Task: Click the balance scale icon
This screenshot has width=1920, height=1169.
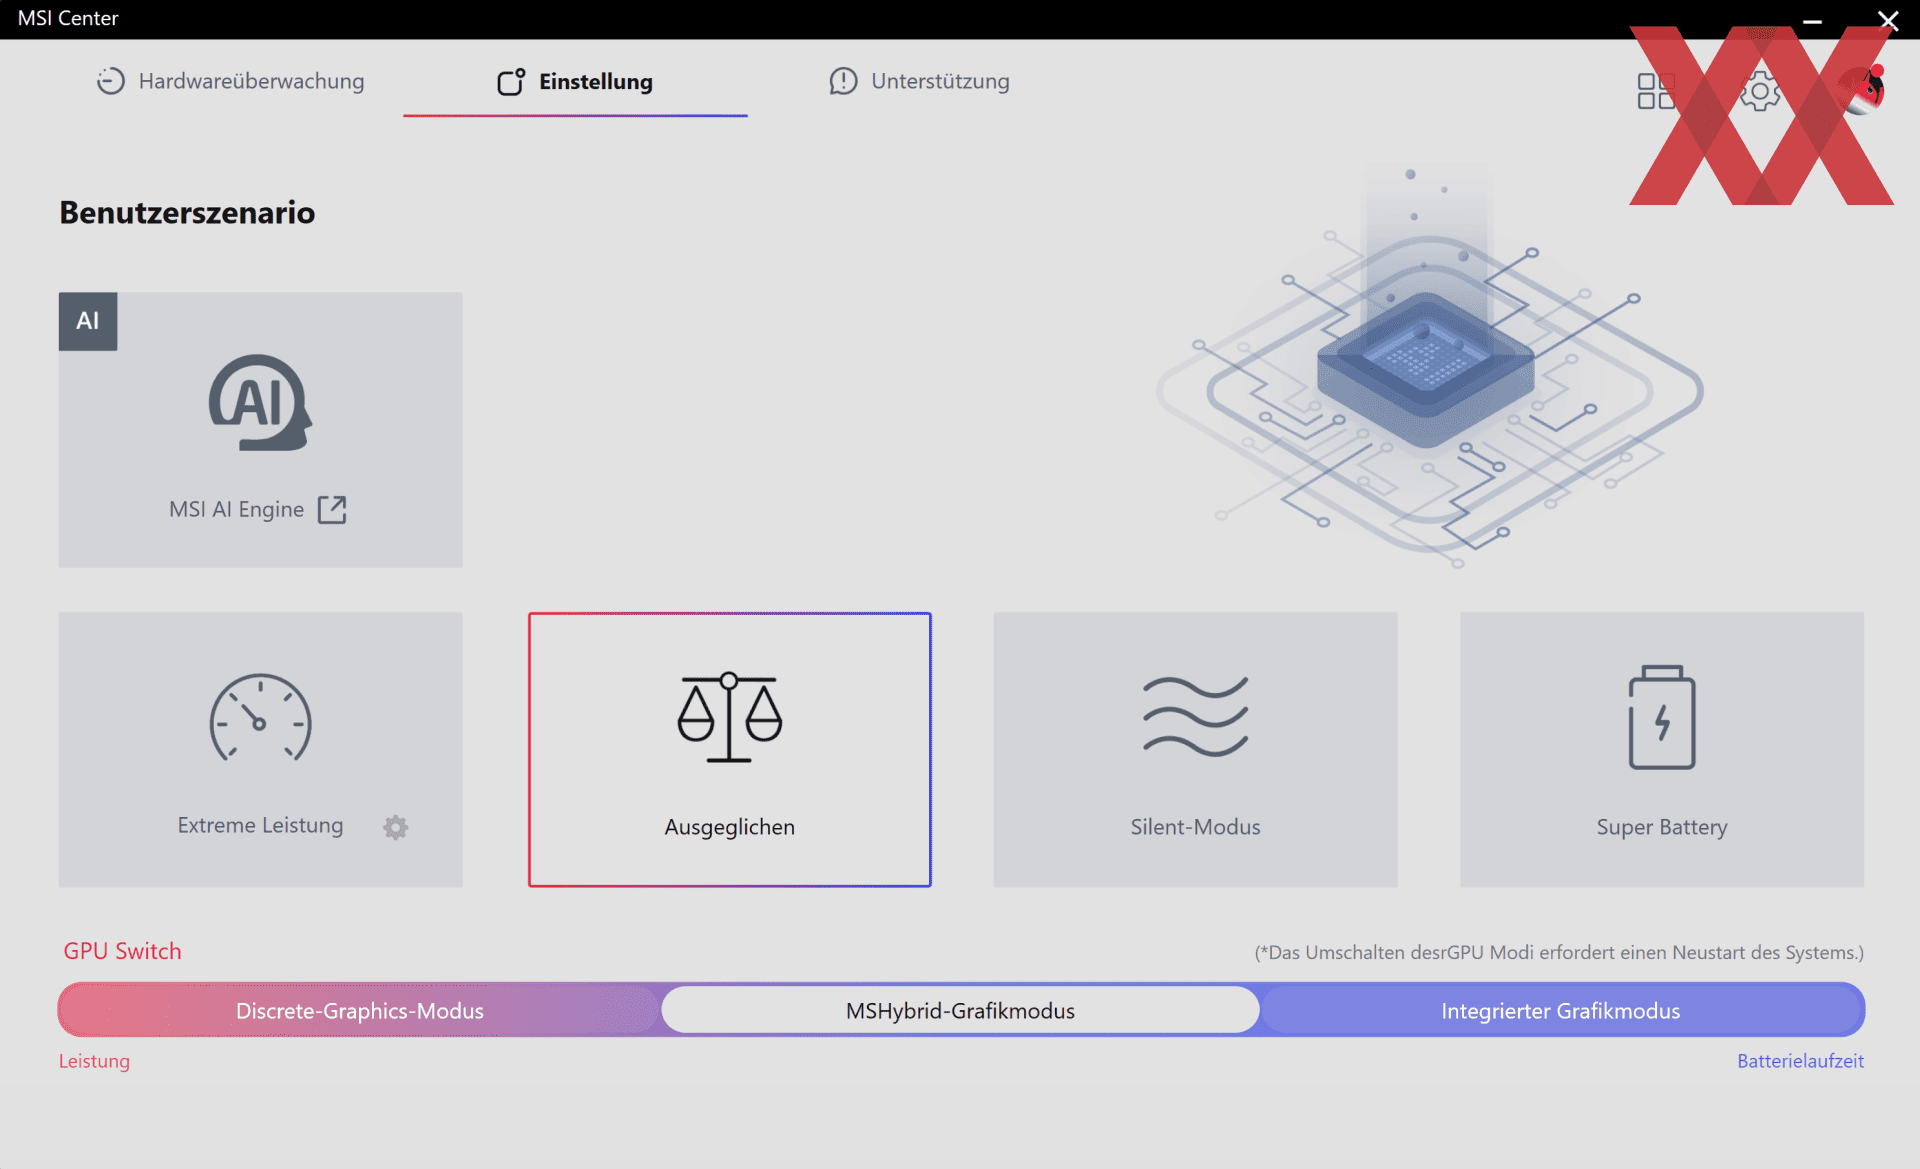Action: click(x=730, y=717)
